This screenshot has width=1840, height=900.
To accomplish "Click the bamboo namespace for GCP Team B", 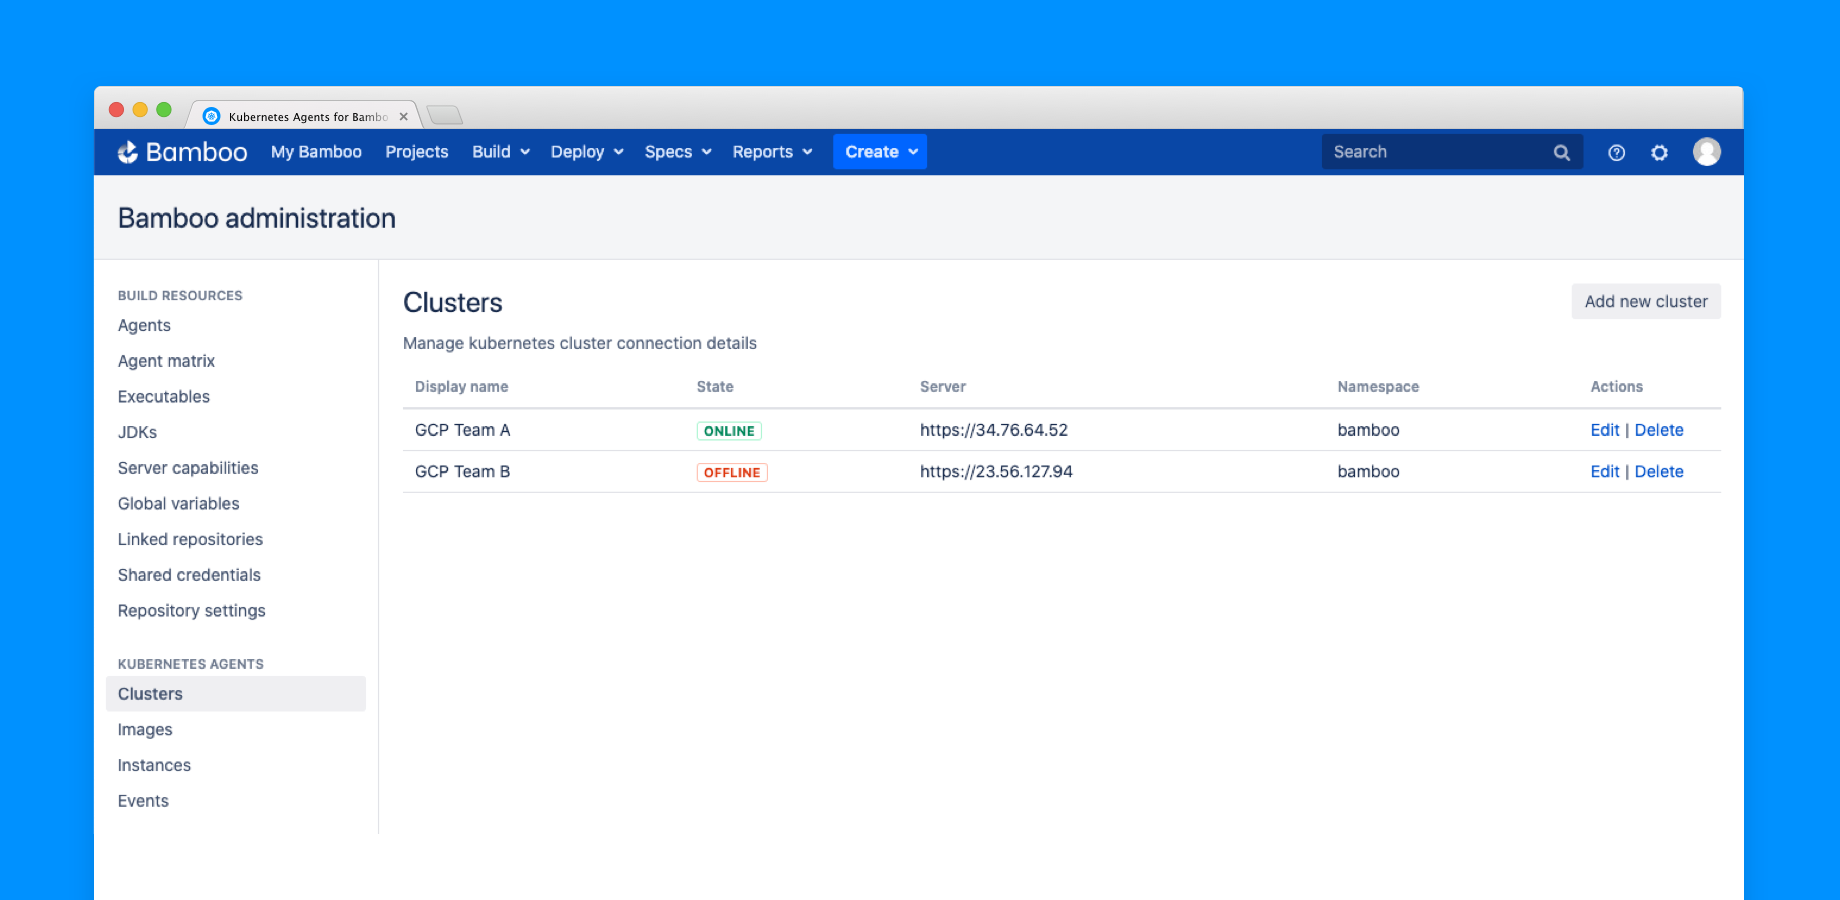I will pos(1368,472).
